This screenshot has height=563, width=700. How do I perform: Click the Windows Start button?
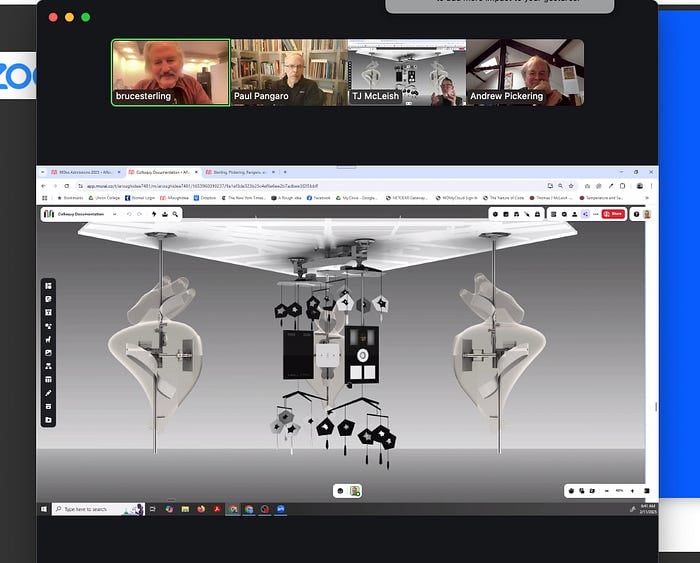[x=44, y=509]
